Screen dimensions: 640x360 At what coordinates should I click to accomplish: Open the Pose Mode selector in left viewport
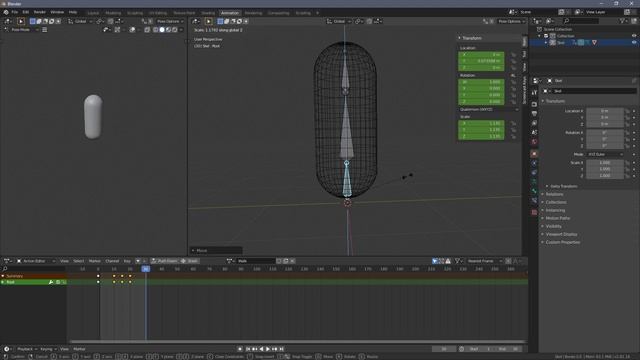click(21, 30)
